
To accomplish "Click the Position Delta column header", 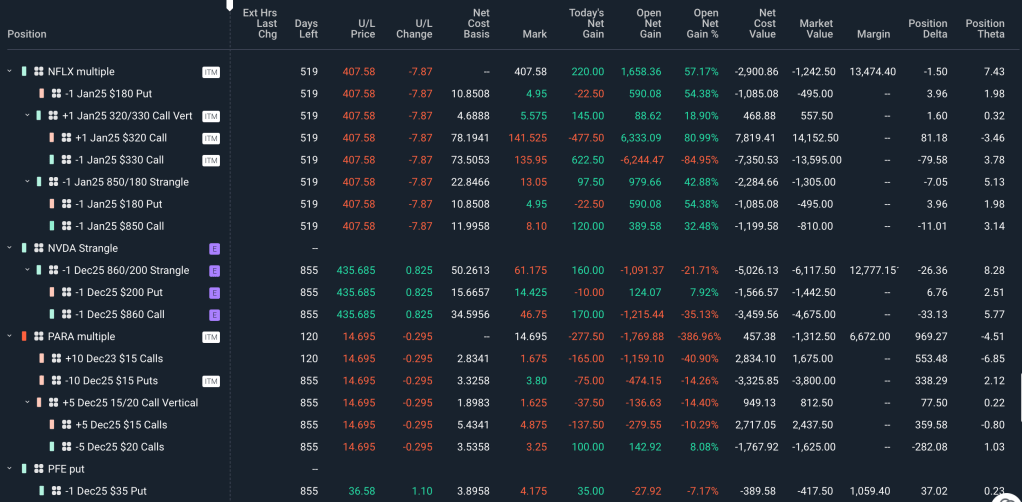I will click(x=927, y=28).
